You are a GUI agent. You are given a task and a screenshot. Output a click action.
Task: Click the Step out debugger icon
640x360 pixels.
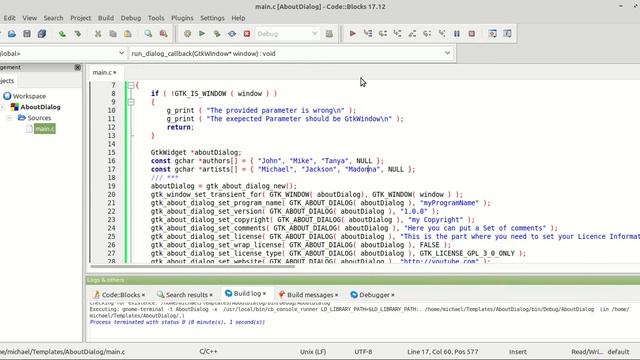tap(412, 34)
